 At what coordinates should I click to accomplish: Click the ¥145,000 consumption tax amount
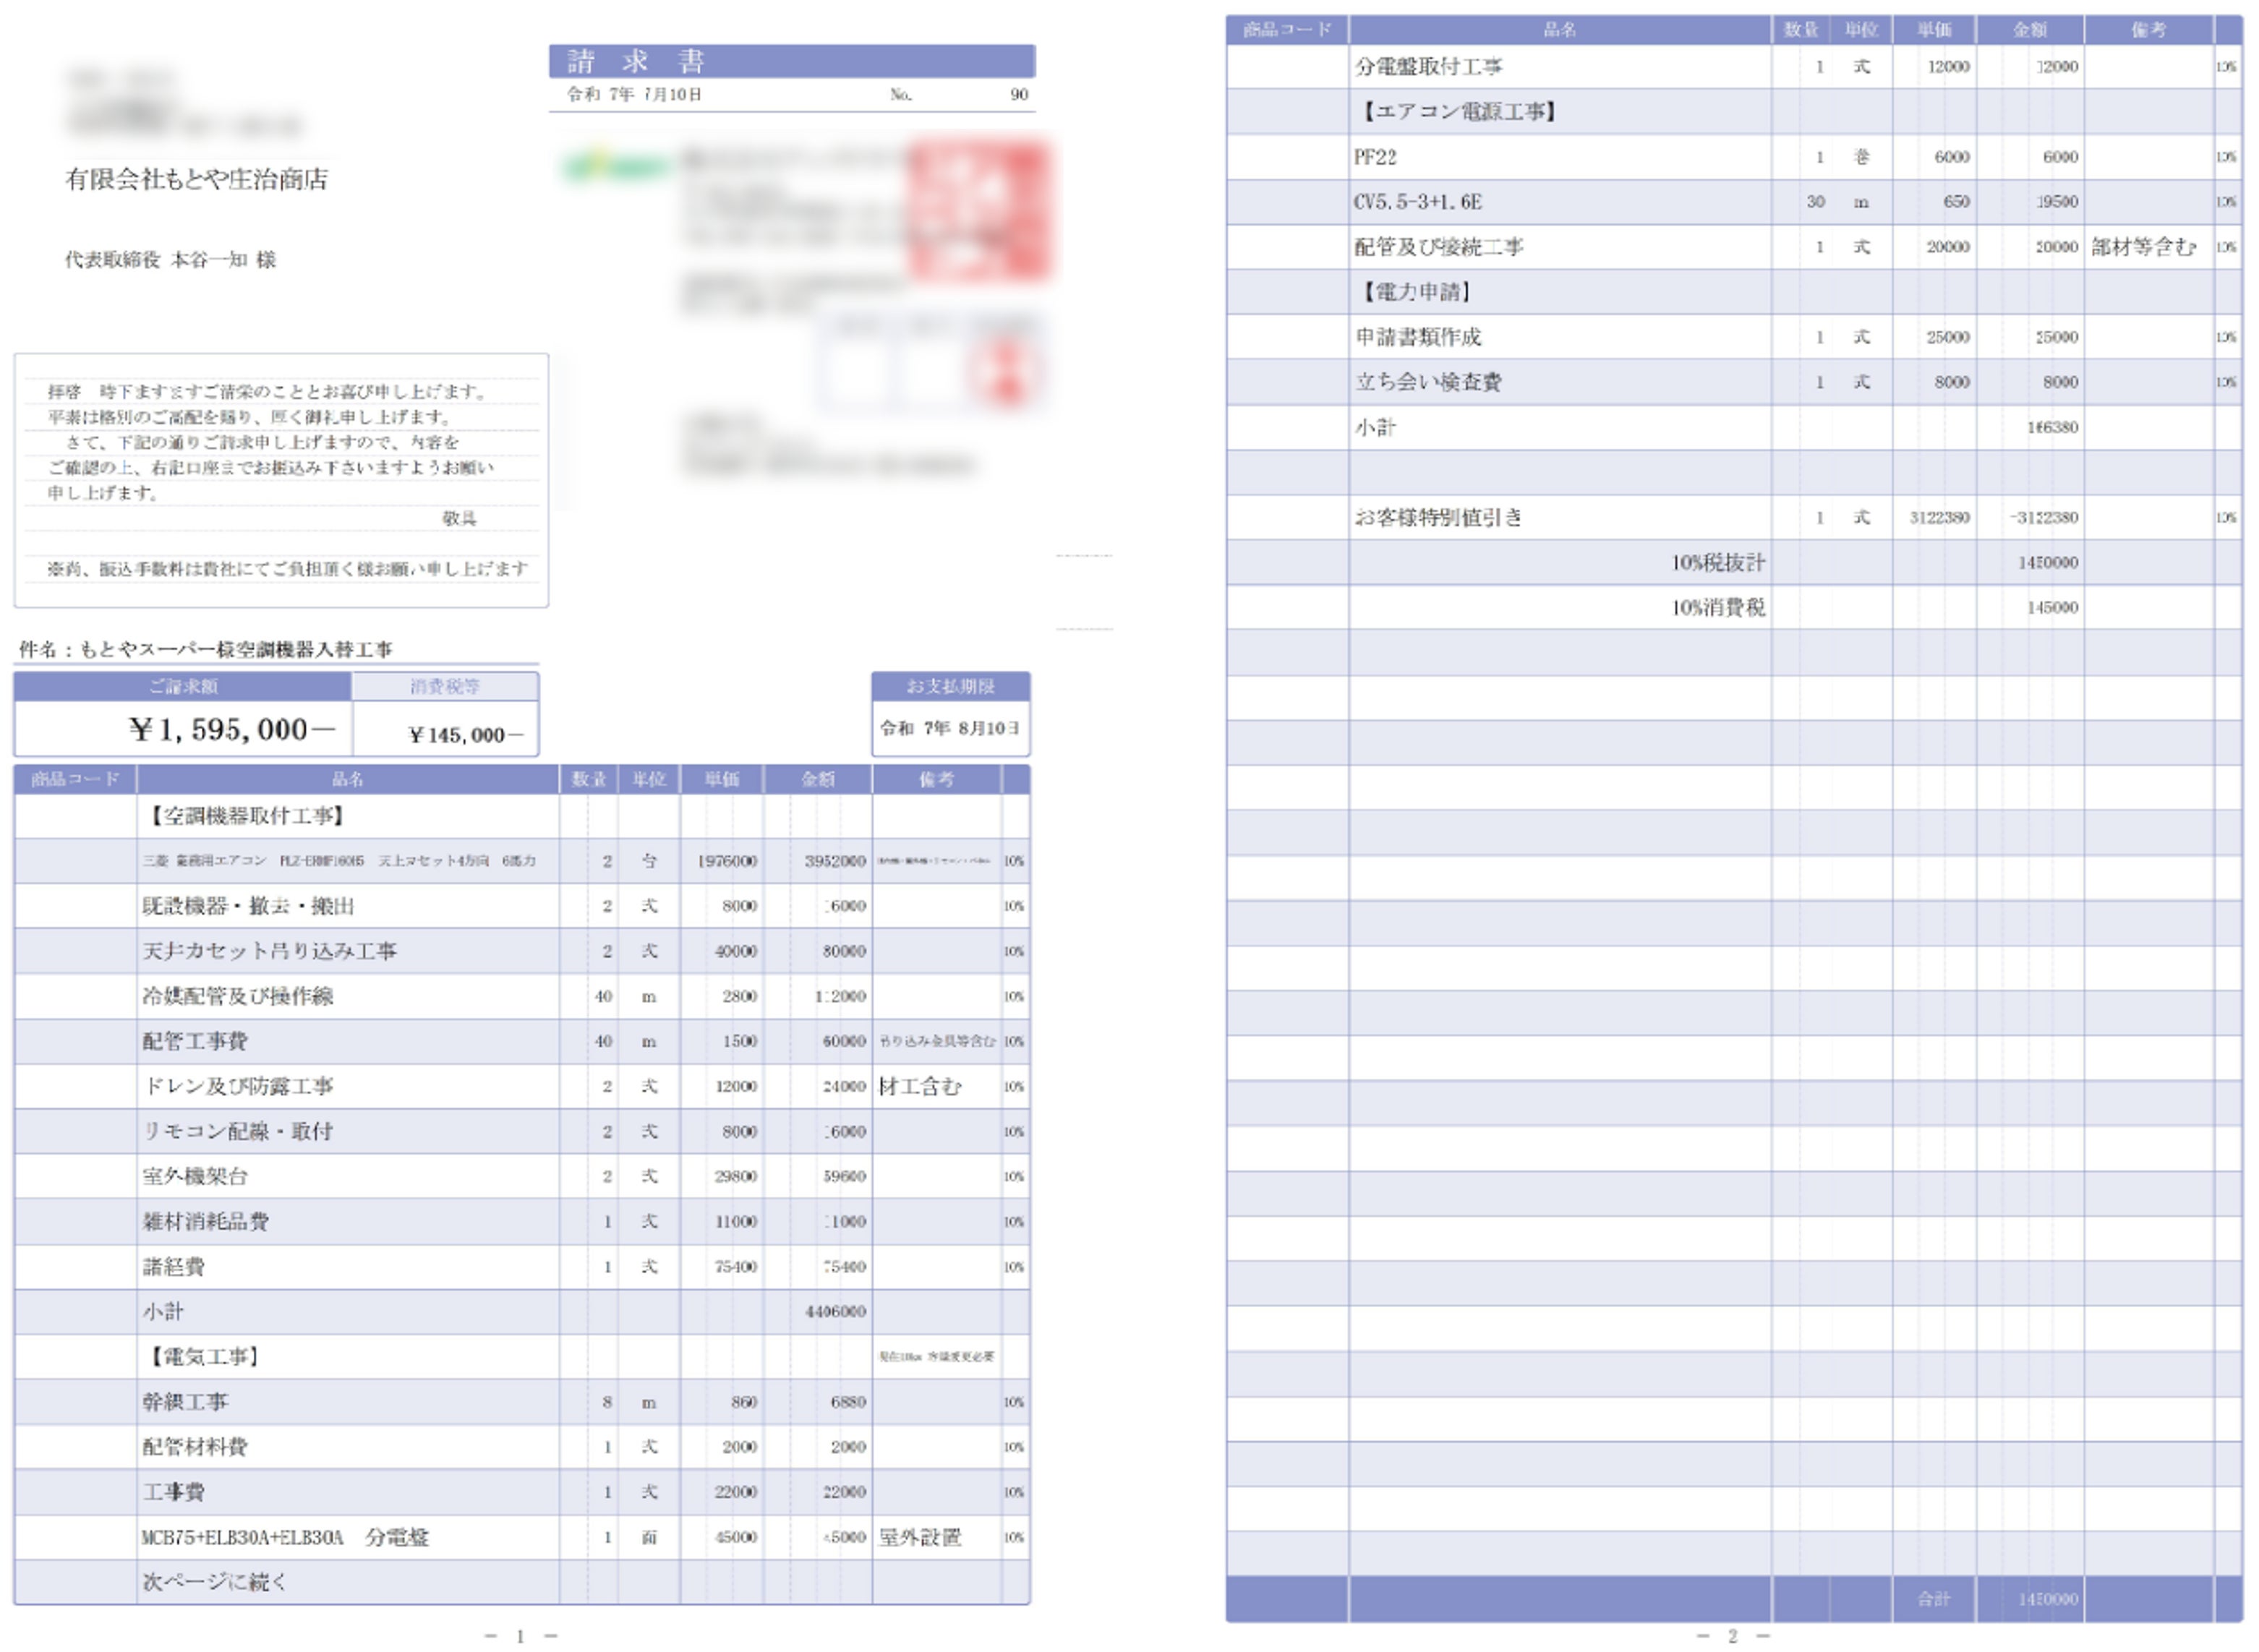[464, 735]
